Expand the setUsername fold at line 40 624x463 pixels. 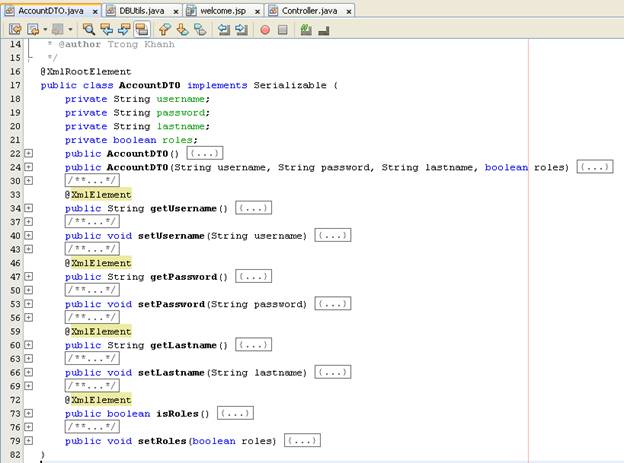pyautogui.click(x=28, y=235)
